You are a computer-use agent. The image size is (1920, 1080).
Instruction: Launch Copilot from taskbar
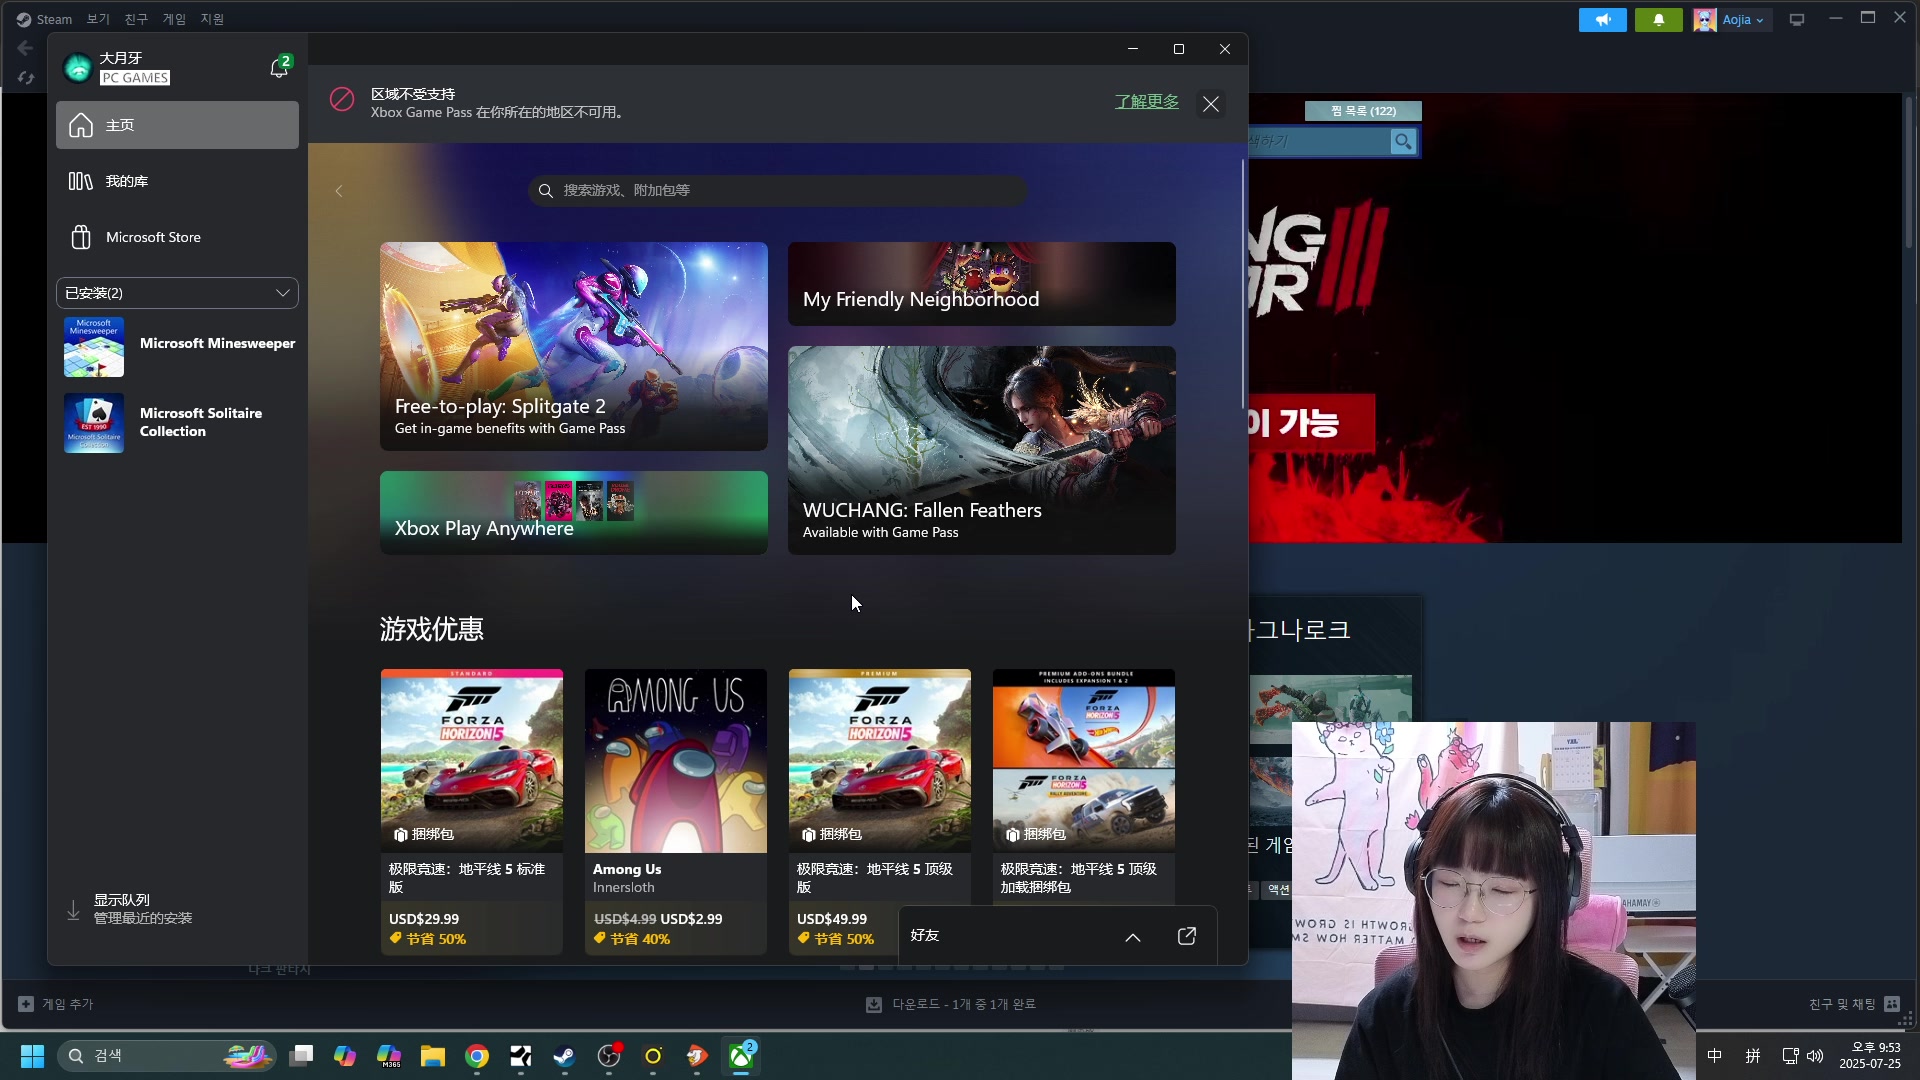(x=345, y=1056)
